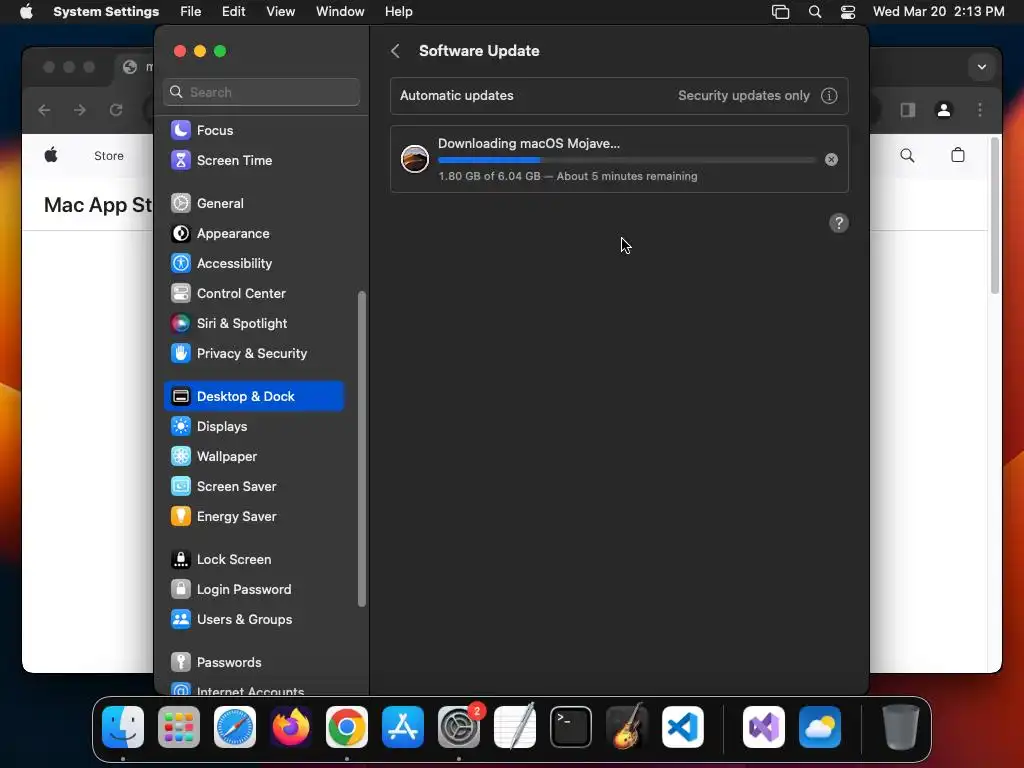Open Wallpaper settings
1024x768 pixels.
pyautogui.click(x=253, y=456)
